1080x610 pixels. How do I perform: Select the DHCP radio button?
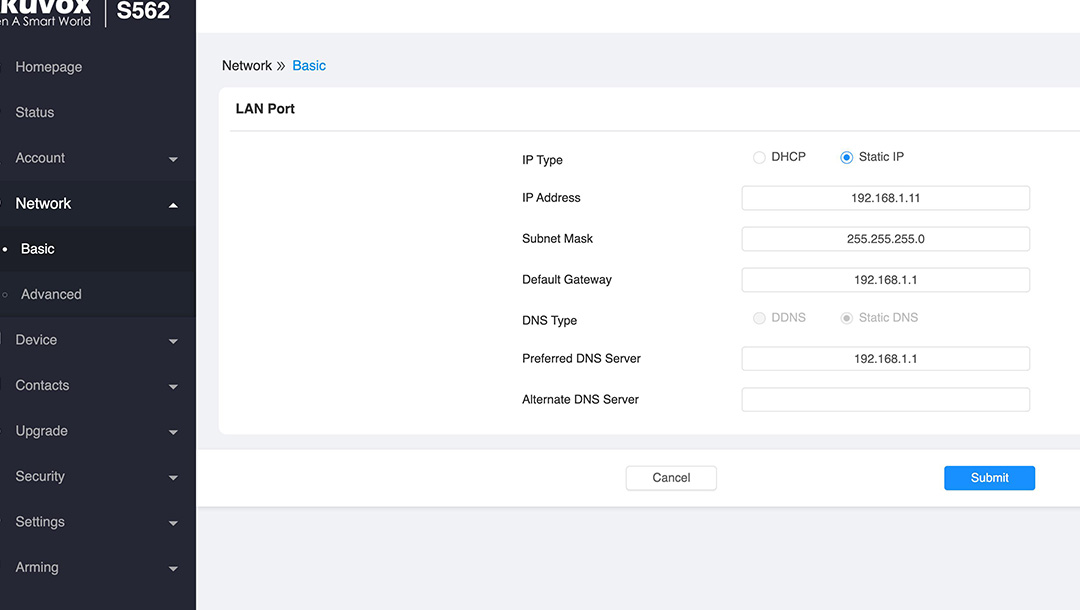[759, 158]
